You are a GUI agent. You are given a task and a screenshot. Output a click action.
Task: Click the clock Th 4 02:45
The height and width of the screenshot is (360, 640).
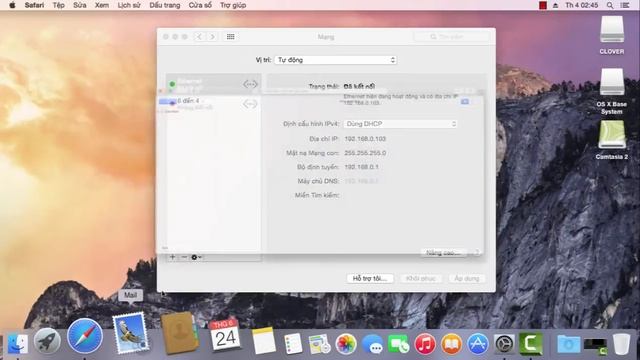click(x=582, y=5)
